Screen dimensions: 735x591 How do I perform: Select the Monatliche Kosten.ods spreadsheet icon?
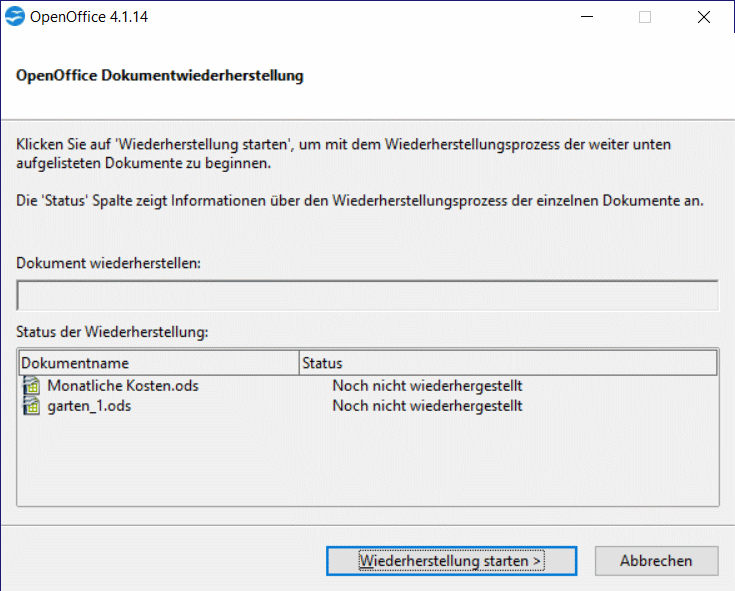[31, 386]
